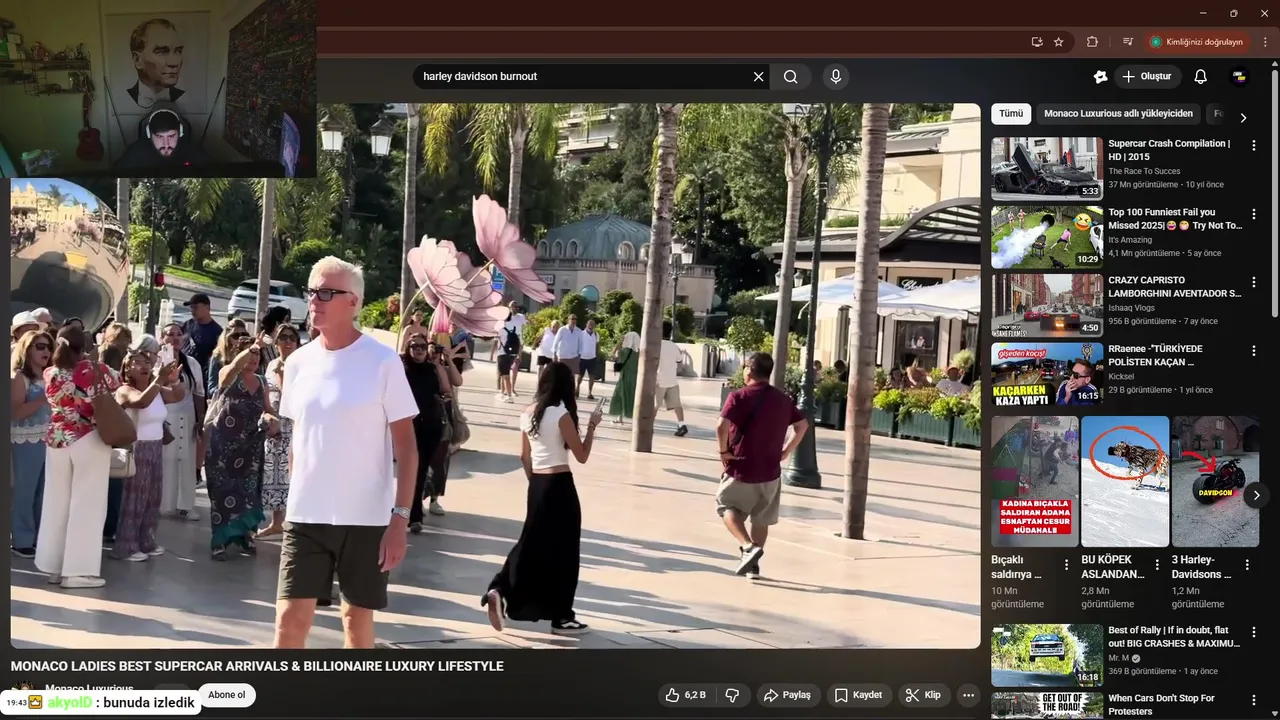Open BU KÖPEK ASLANDAN short thumbnail
The height and width of the screenshot is (720, 1280).
pos(1125,481)
